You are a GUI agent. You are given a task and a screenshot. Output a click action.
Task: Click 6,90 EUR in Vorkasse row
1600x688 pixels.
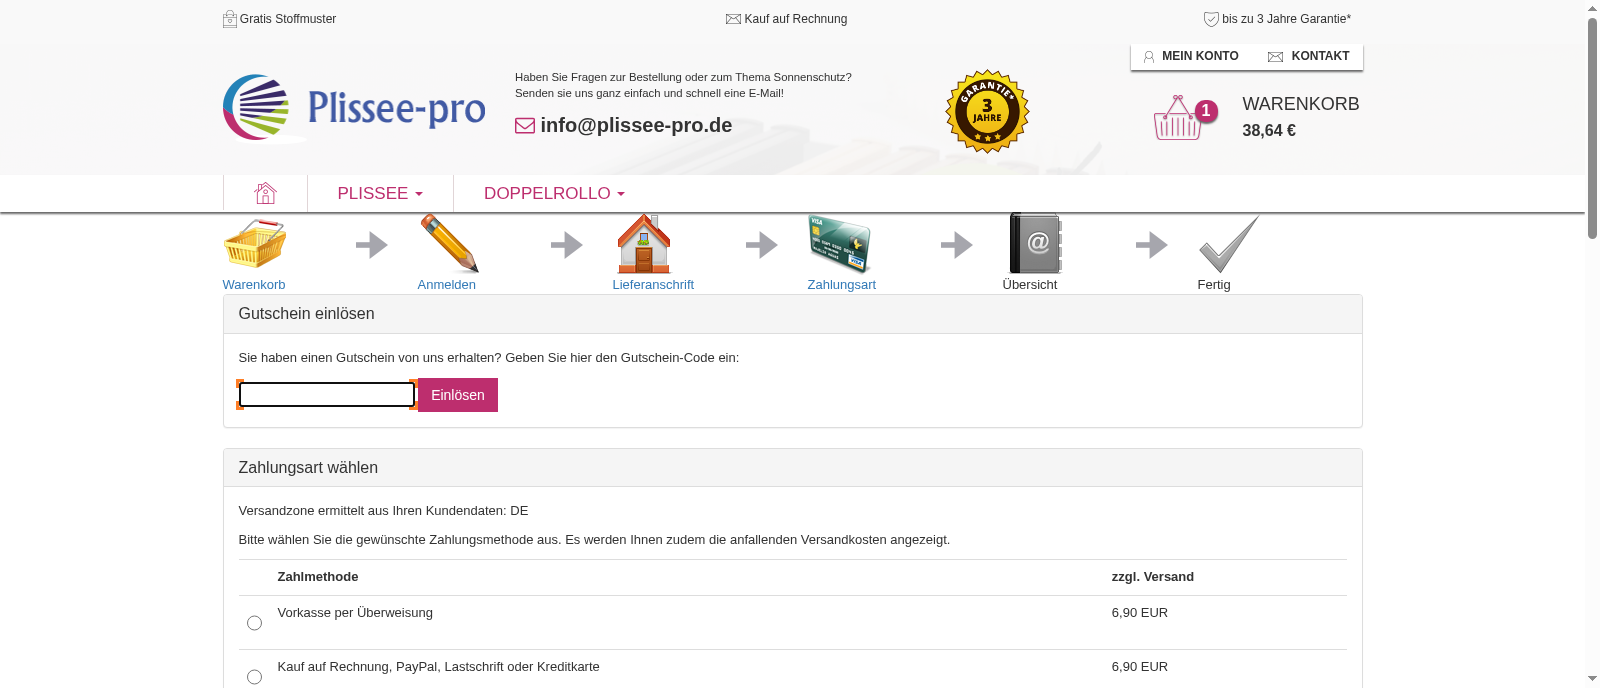1140,613
